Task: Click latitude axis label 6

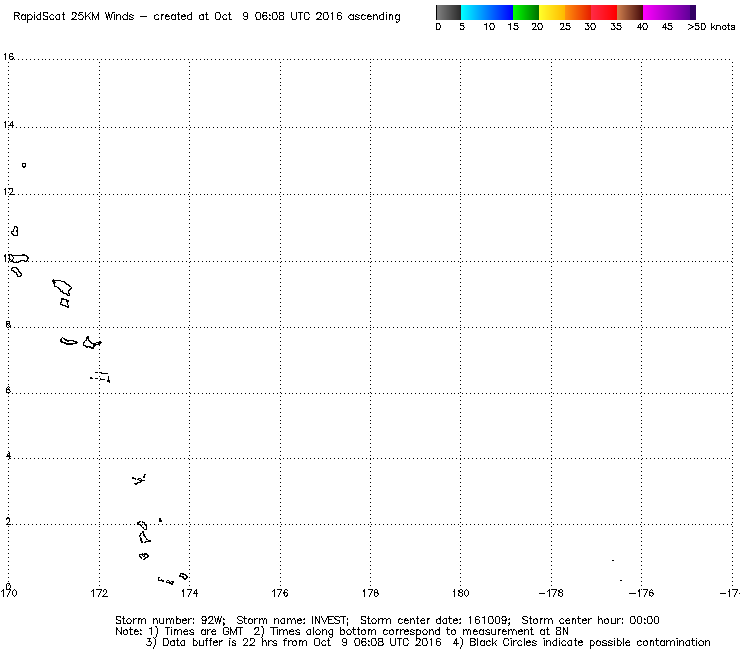Action: [8, 390]
